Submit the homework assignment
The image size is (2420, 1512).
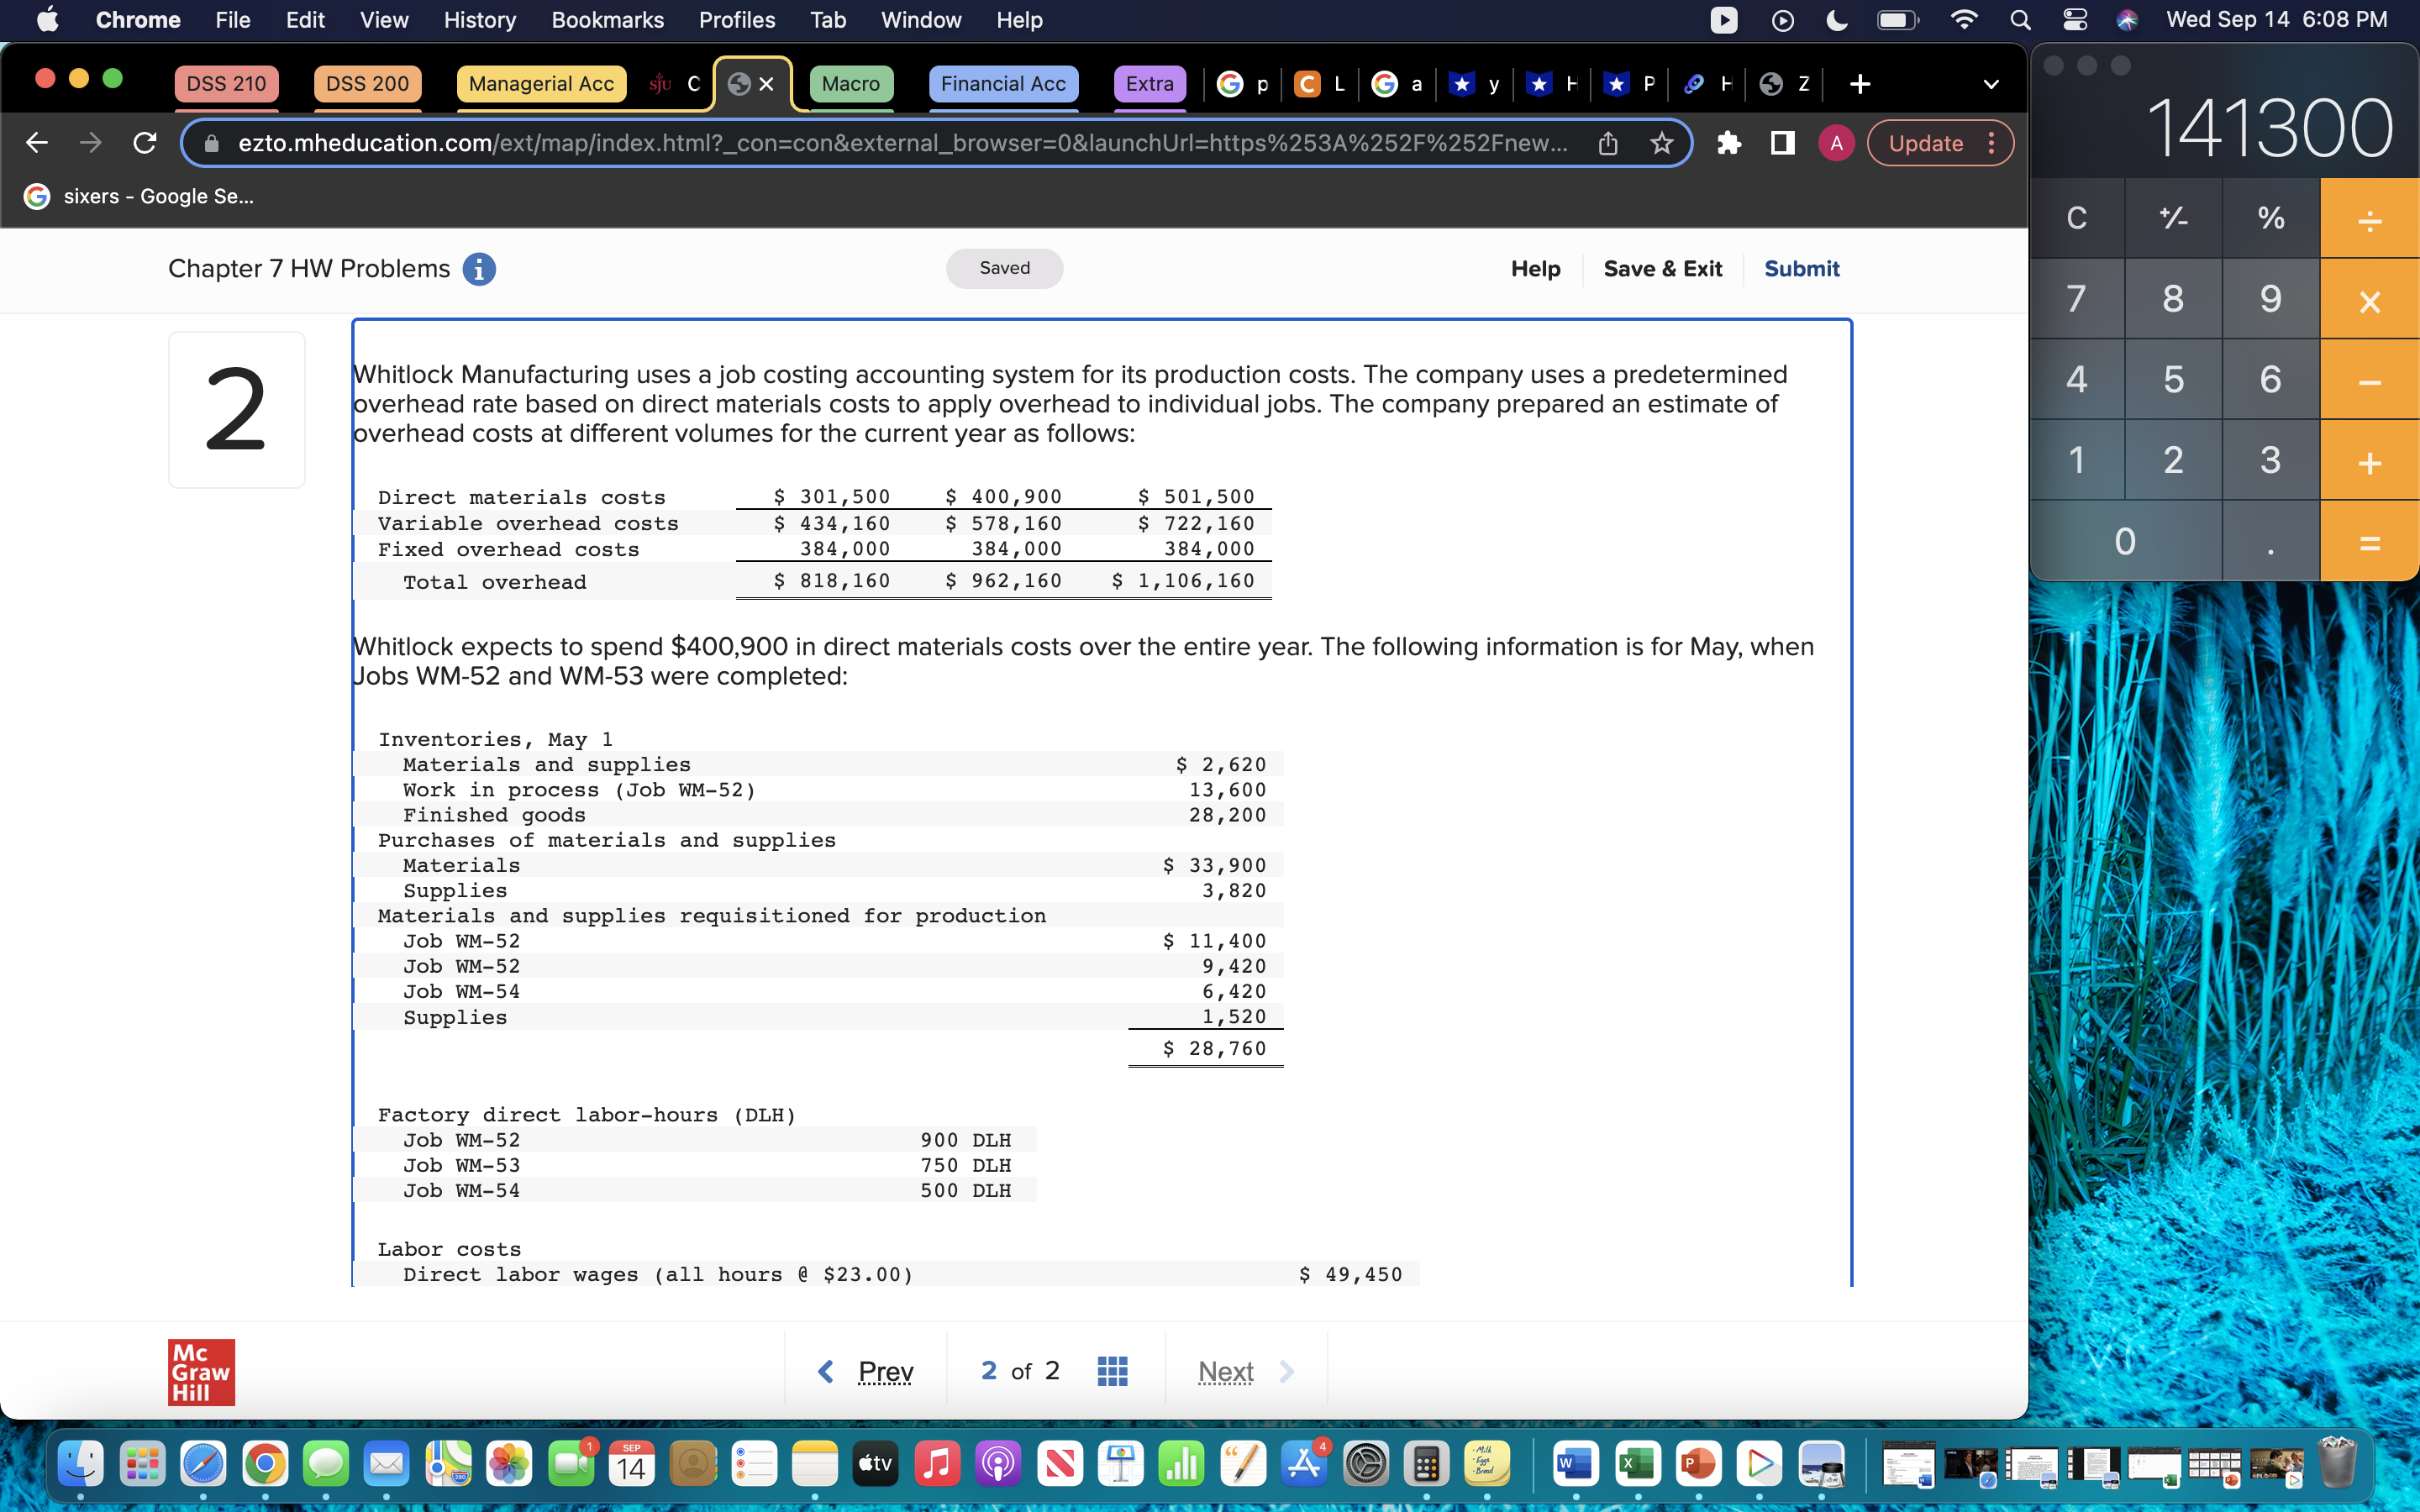pyautogui.click(x=1801, y=268)
